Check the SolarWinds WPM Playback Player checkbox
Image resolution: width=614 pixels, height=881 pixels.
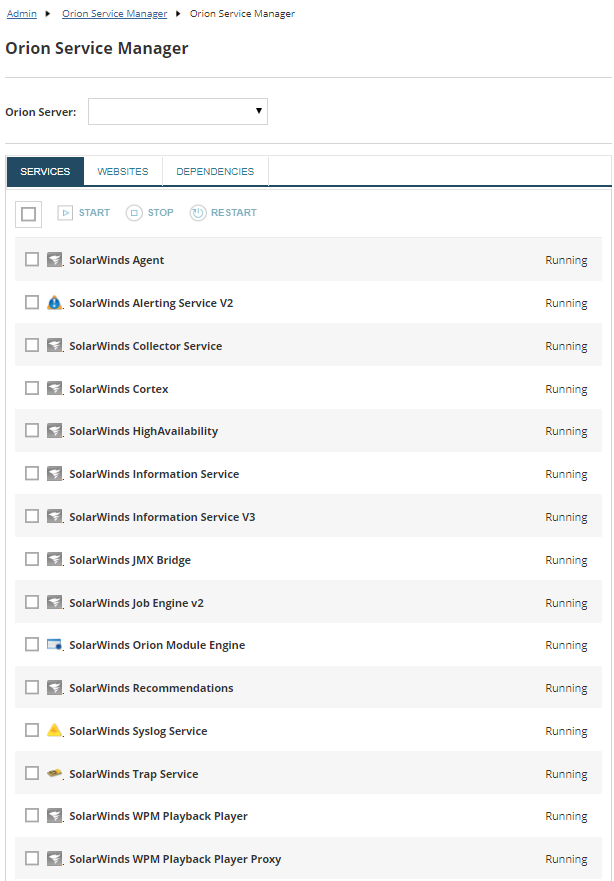coord(31,816)
